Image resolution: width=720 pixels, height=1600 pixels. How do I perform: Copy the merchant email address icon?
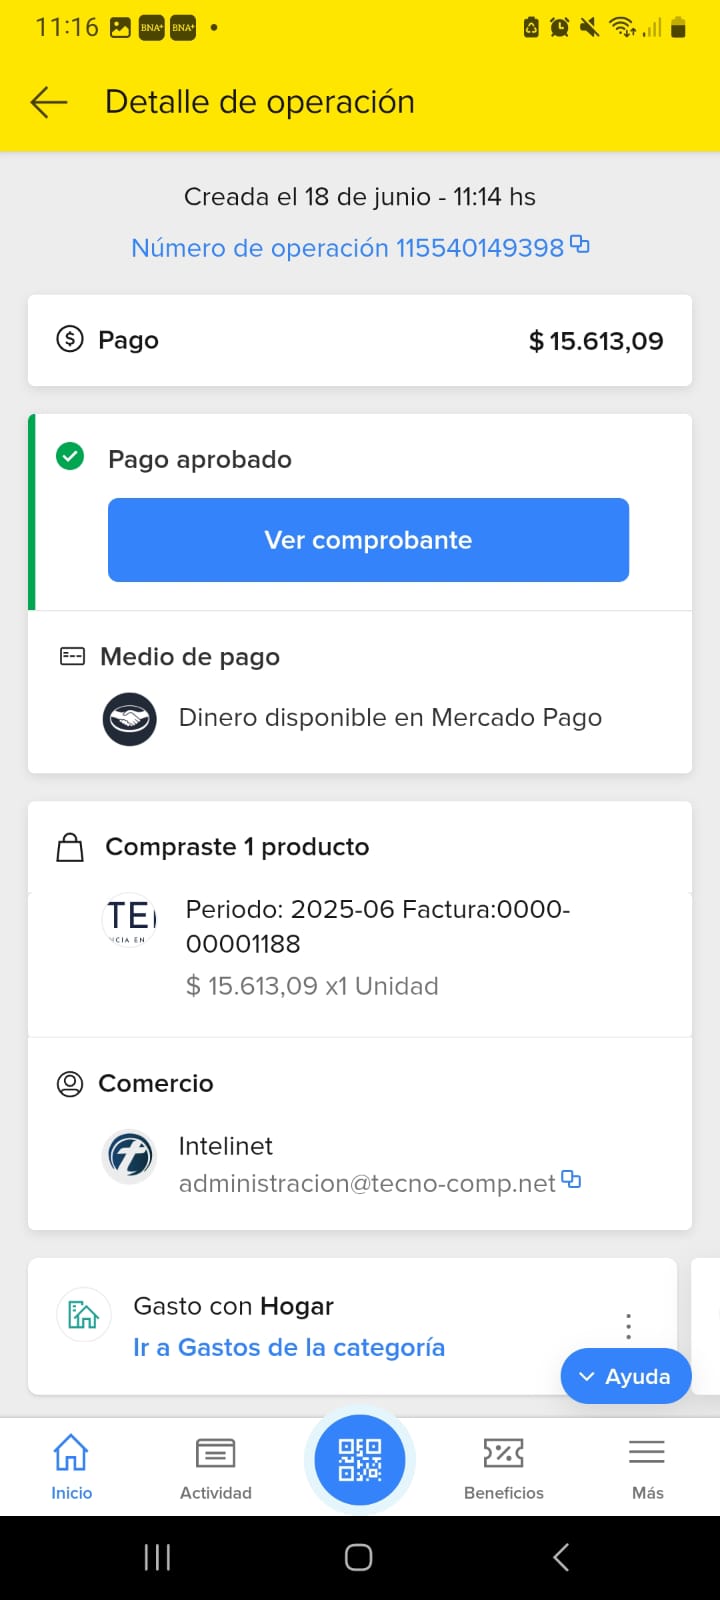point(571,1179)
